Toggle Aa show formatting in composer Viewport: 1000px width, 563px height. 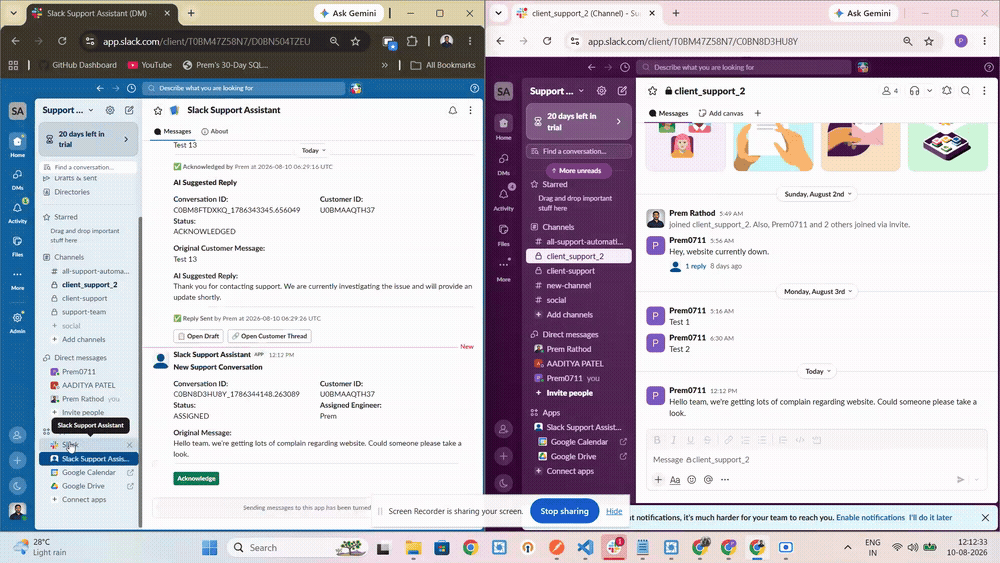[675, 479]
